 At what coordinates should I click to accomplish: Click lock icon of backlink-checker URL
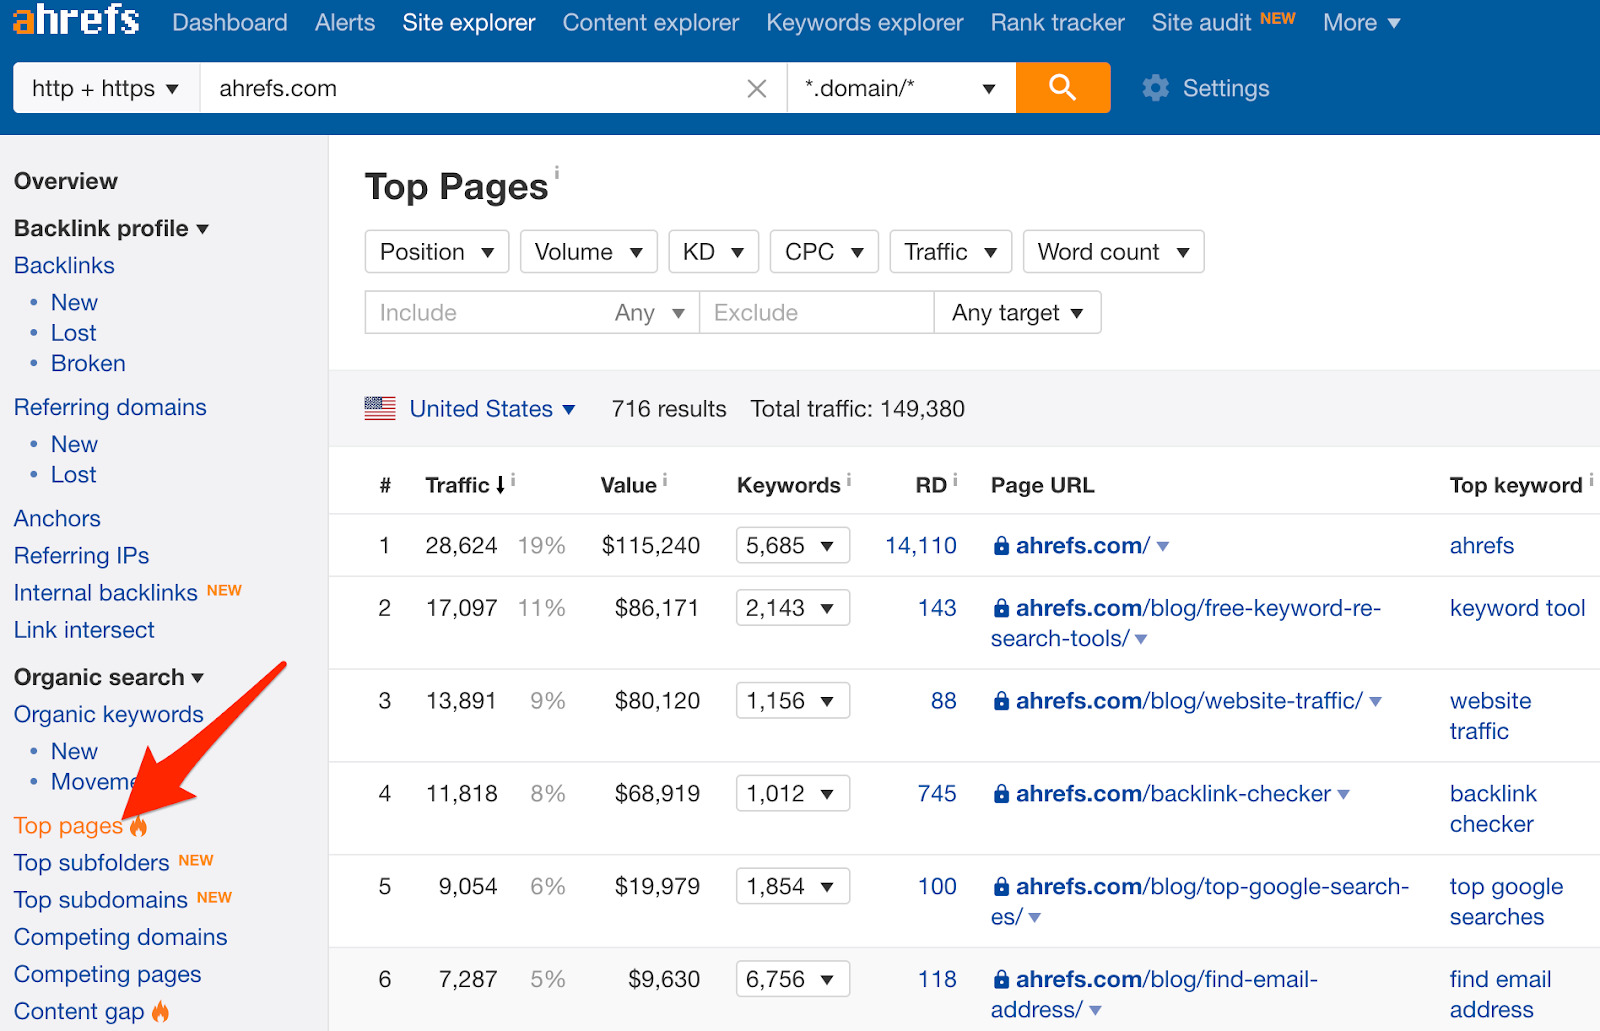(x=1001, y=794)
